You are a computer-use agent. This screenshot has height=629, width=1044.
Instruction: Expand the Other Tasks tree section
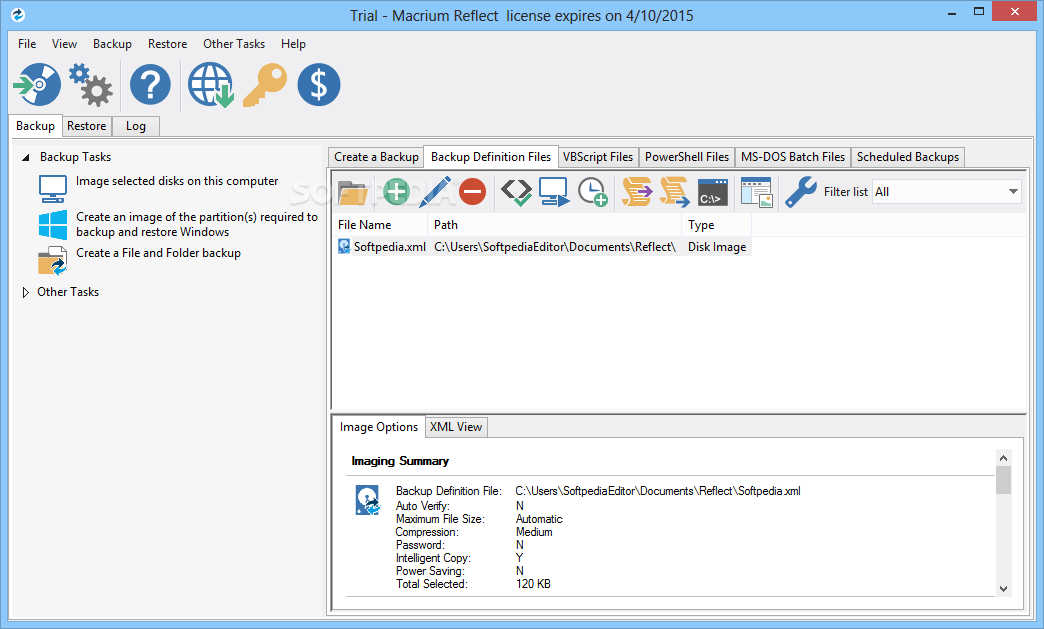pyautogui.click(x=26, y=292)
